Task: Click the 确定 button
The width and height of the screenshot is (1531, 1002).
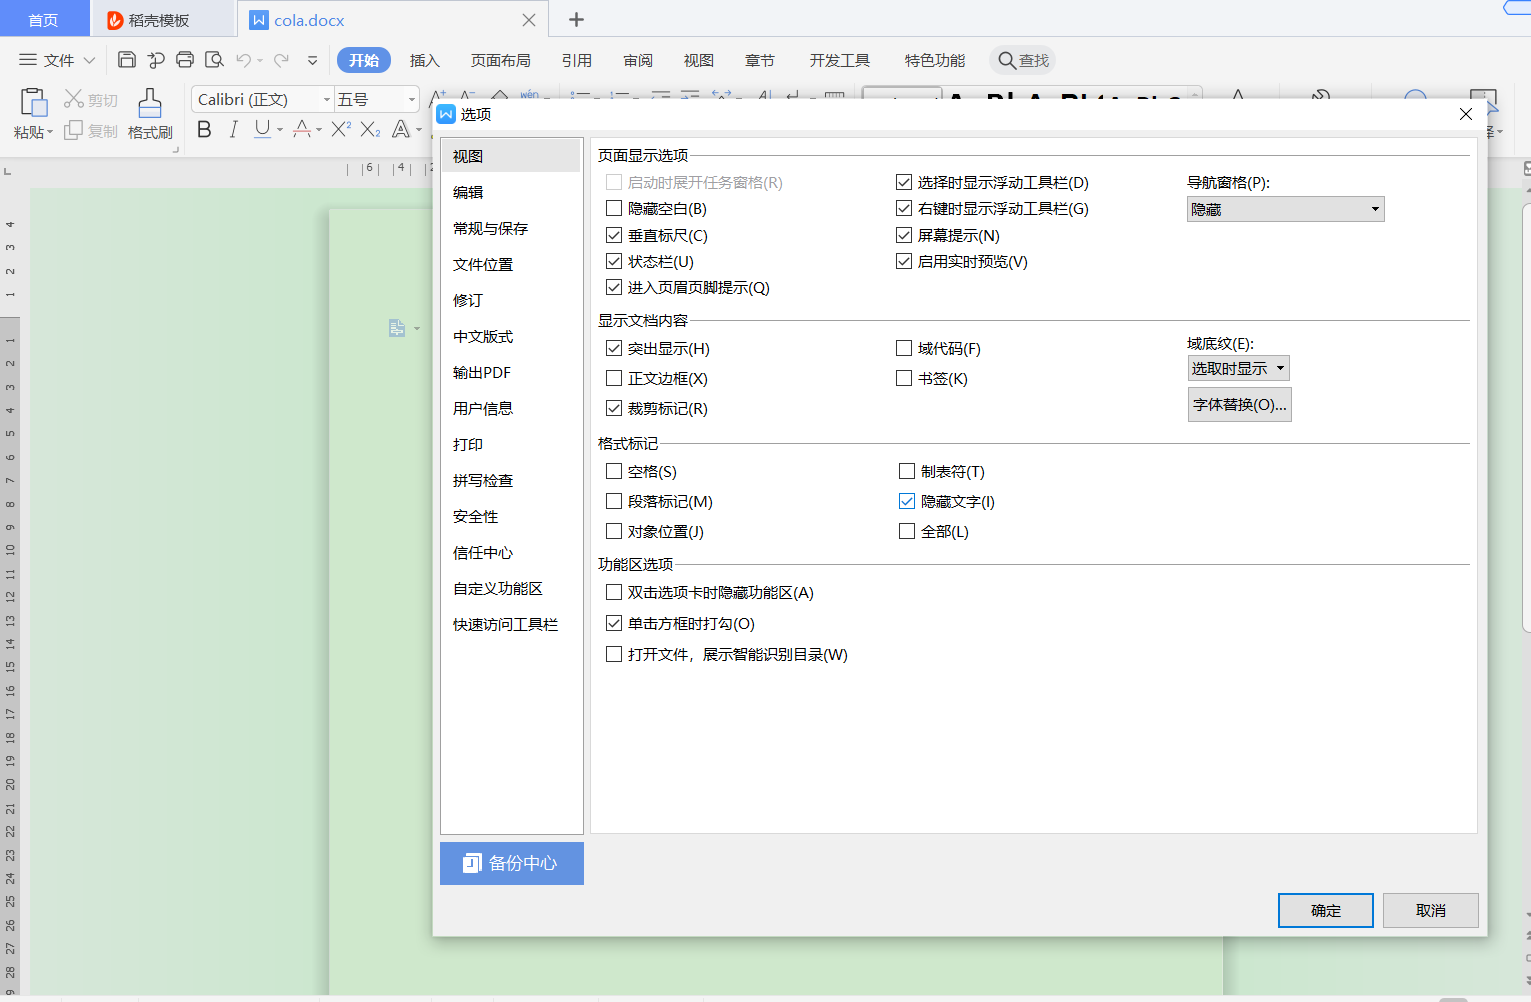Action: click(x=1325, y=911)
